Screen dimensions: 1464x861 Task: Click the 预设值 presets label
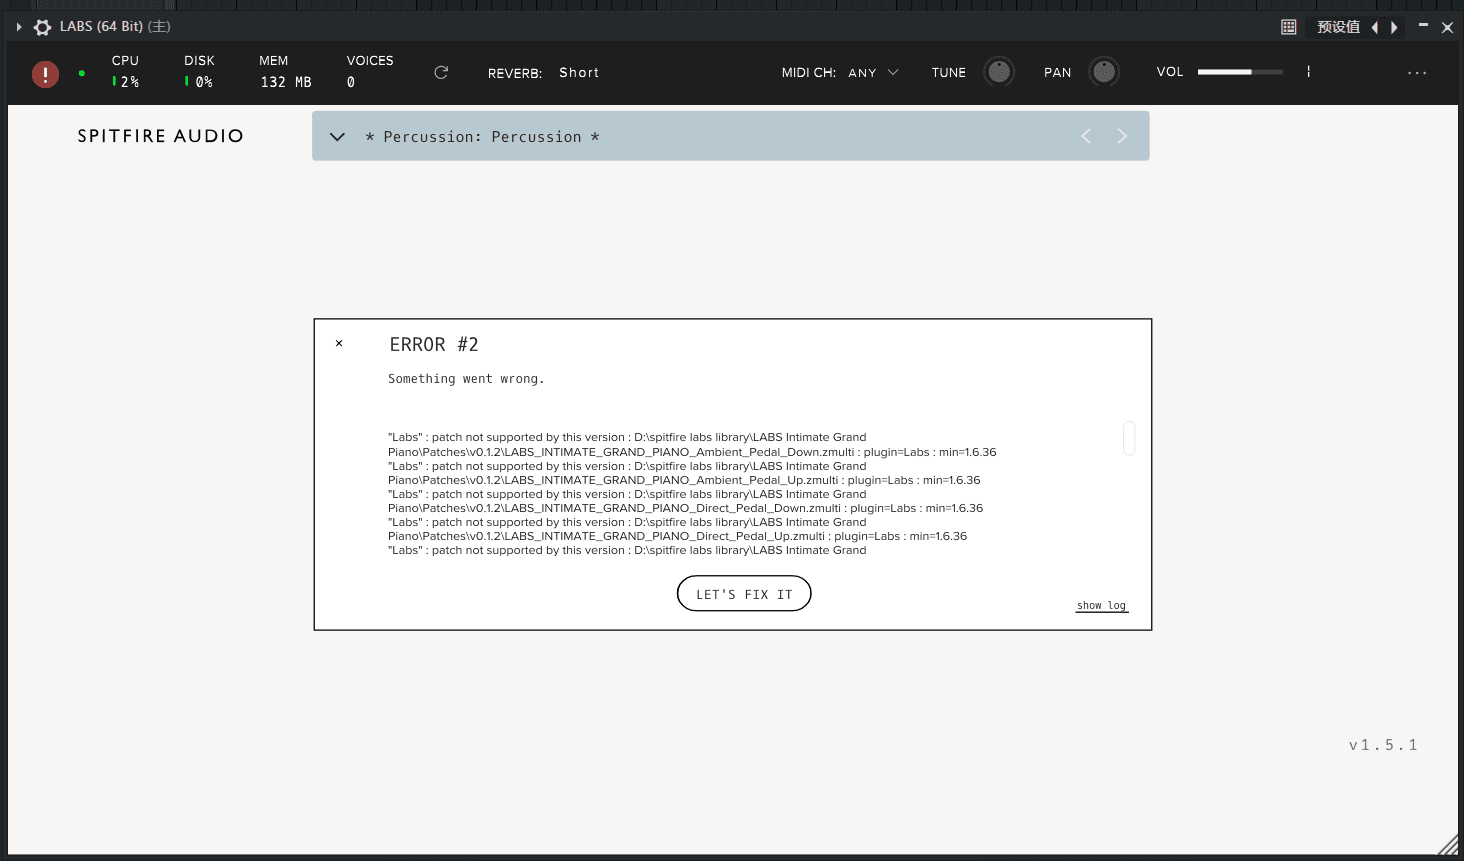point(1338,27)
